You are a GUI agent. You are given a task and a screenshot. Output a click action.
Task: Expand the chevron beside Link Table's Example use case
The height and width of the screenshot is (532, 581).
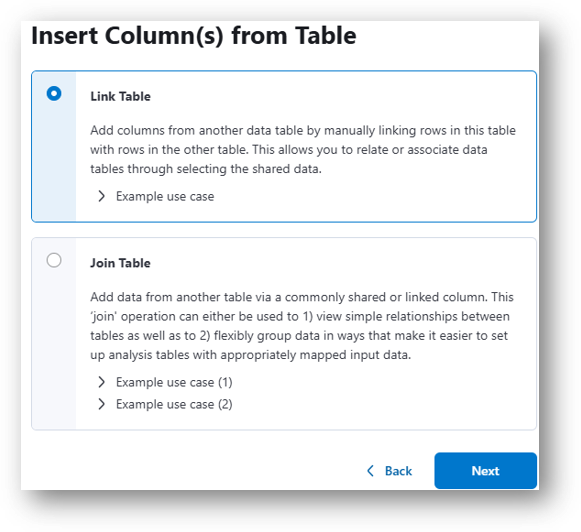(102, 196)
